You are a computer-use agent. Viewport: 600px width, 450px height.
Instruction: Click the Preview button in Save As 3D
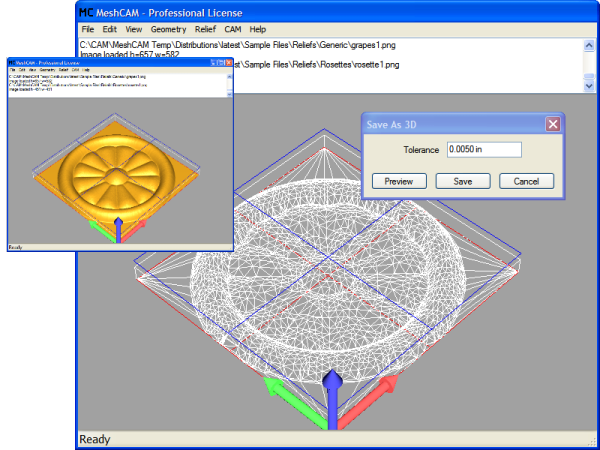[399, 181]
